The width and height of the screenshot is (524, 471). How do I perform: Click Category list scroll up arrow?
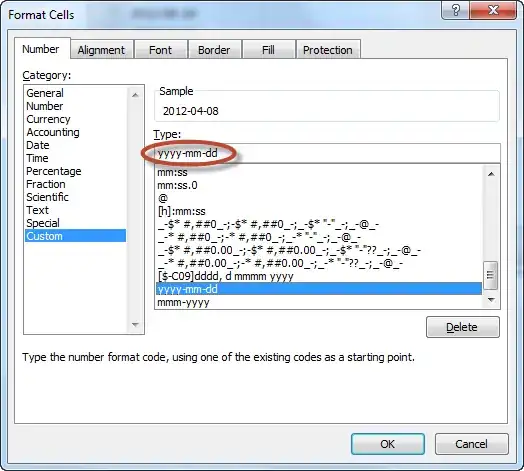135,95
